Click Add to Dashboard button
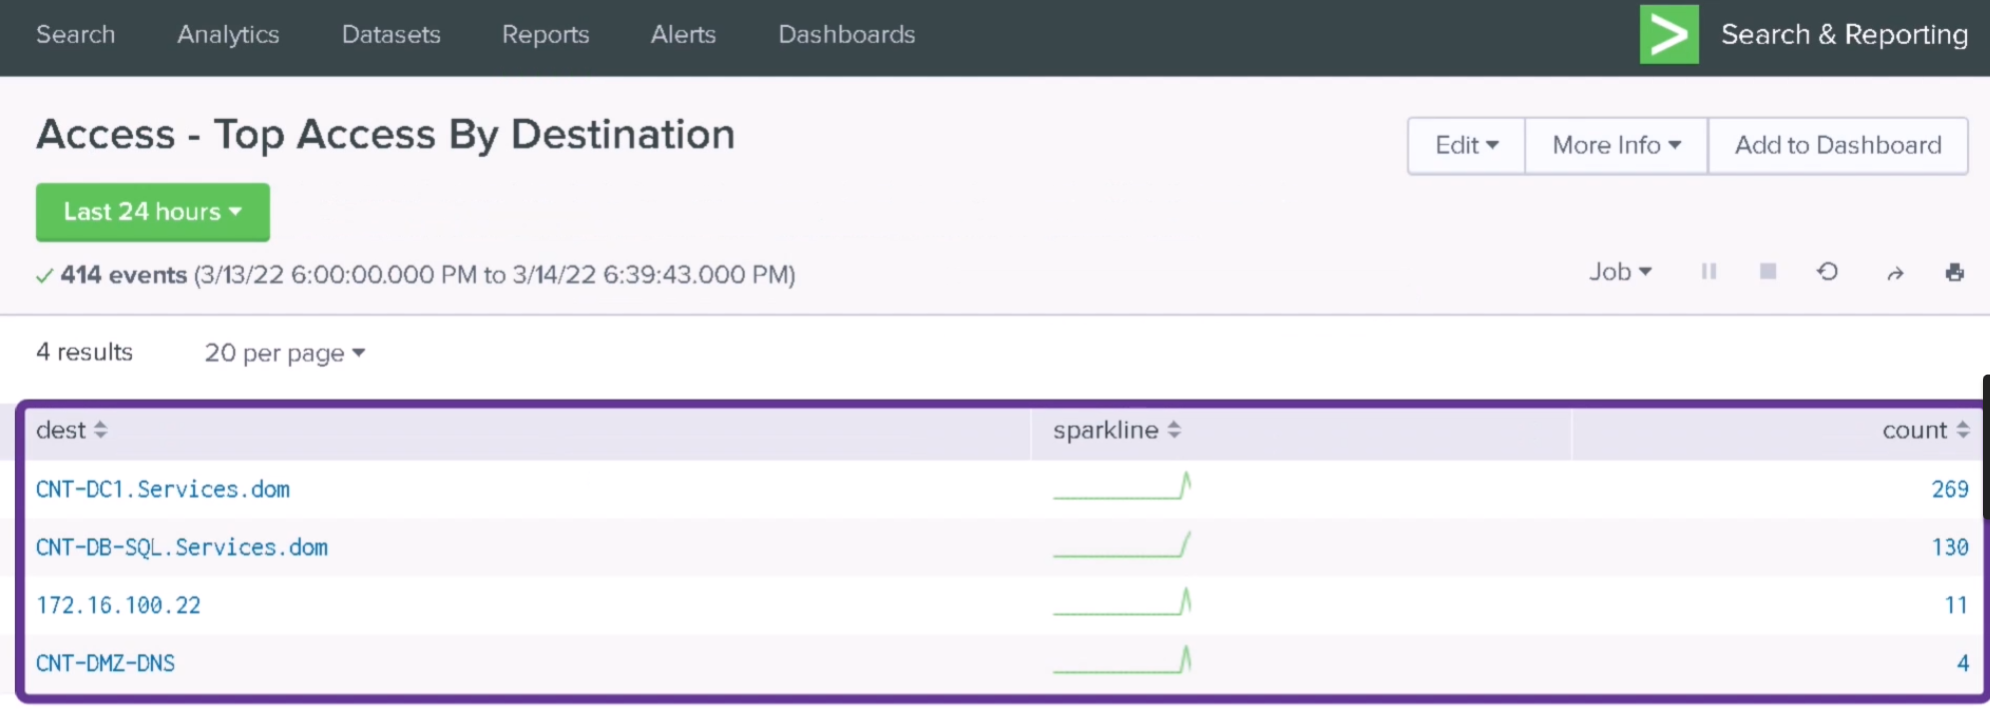The image size is (1990, 726). point(1838,146)
